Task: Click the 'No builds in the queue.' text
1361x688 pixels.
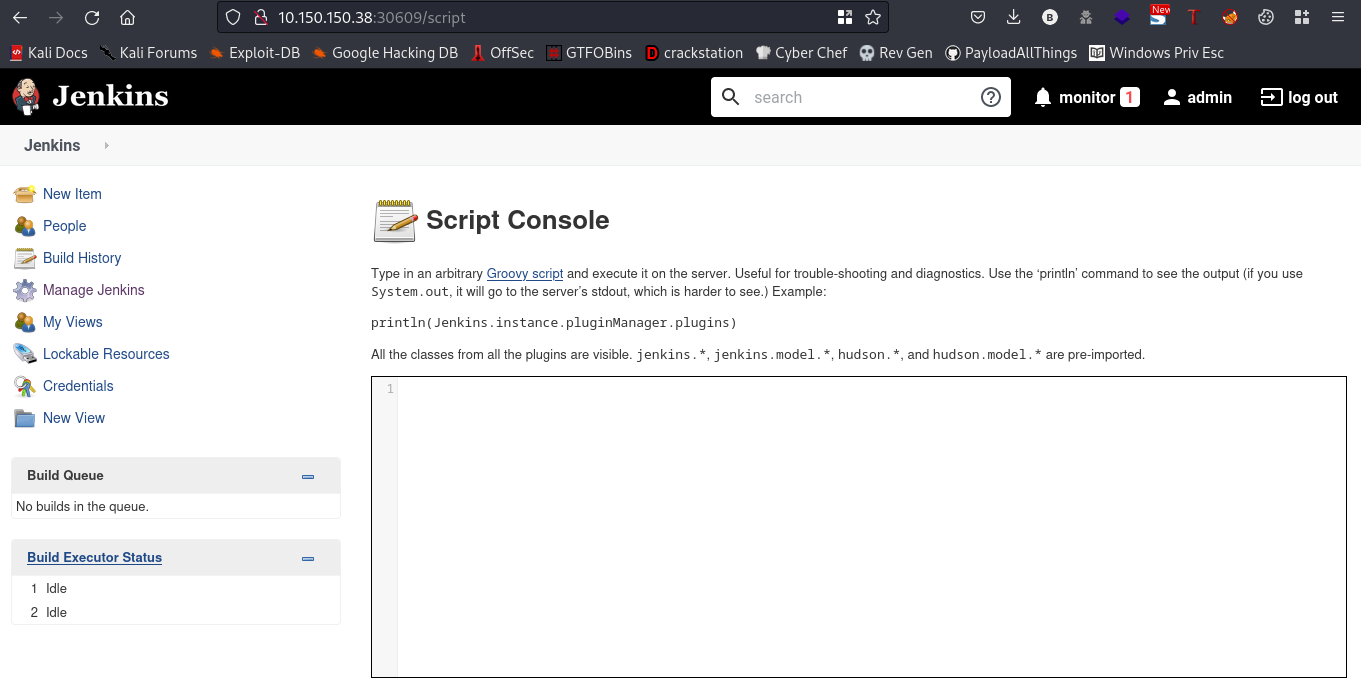Action: (82, 507)
